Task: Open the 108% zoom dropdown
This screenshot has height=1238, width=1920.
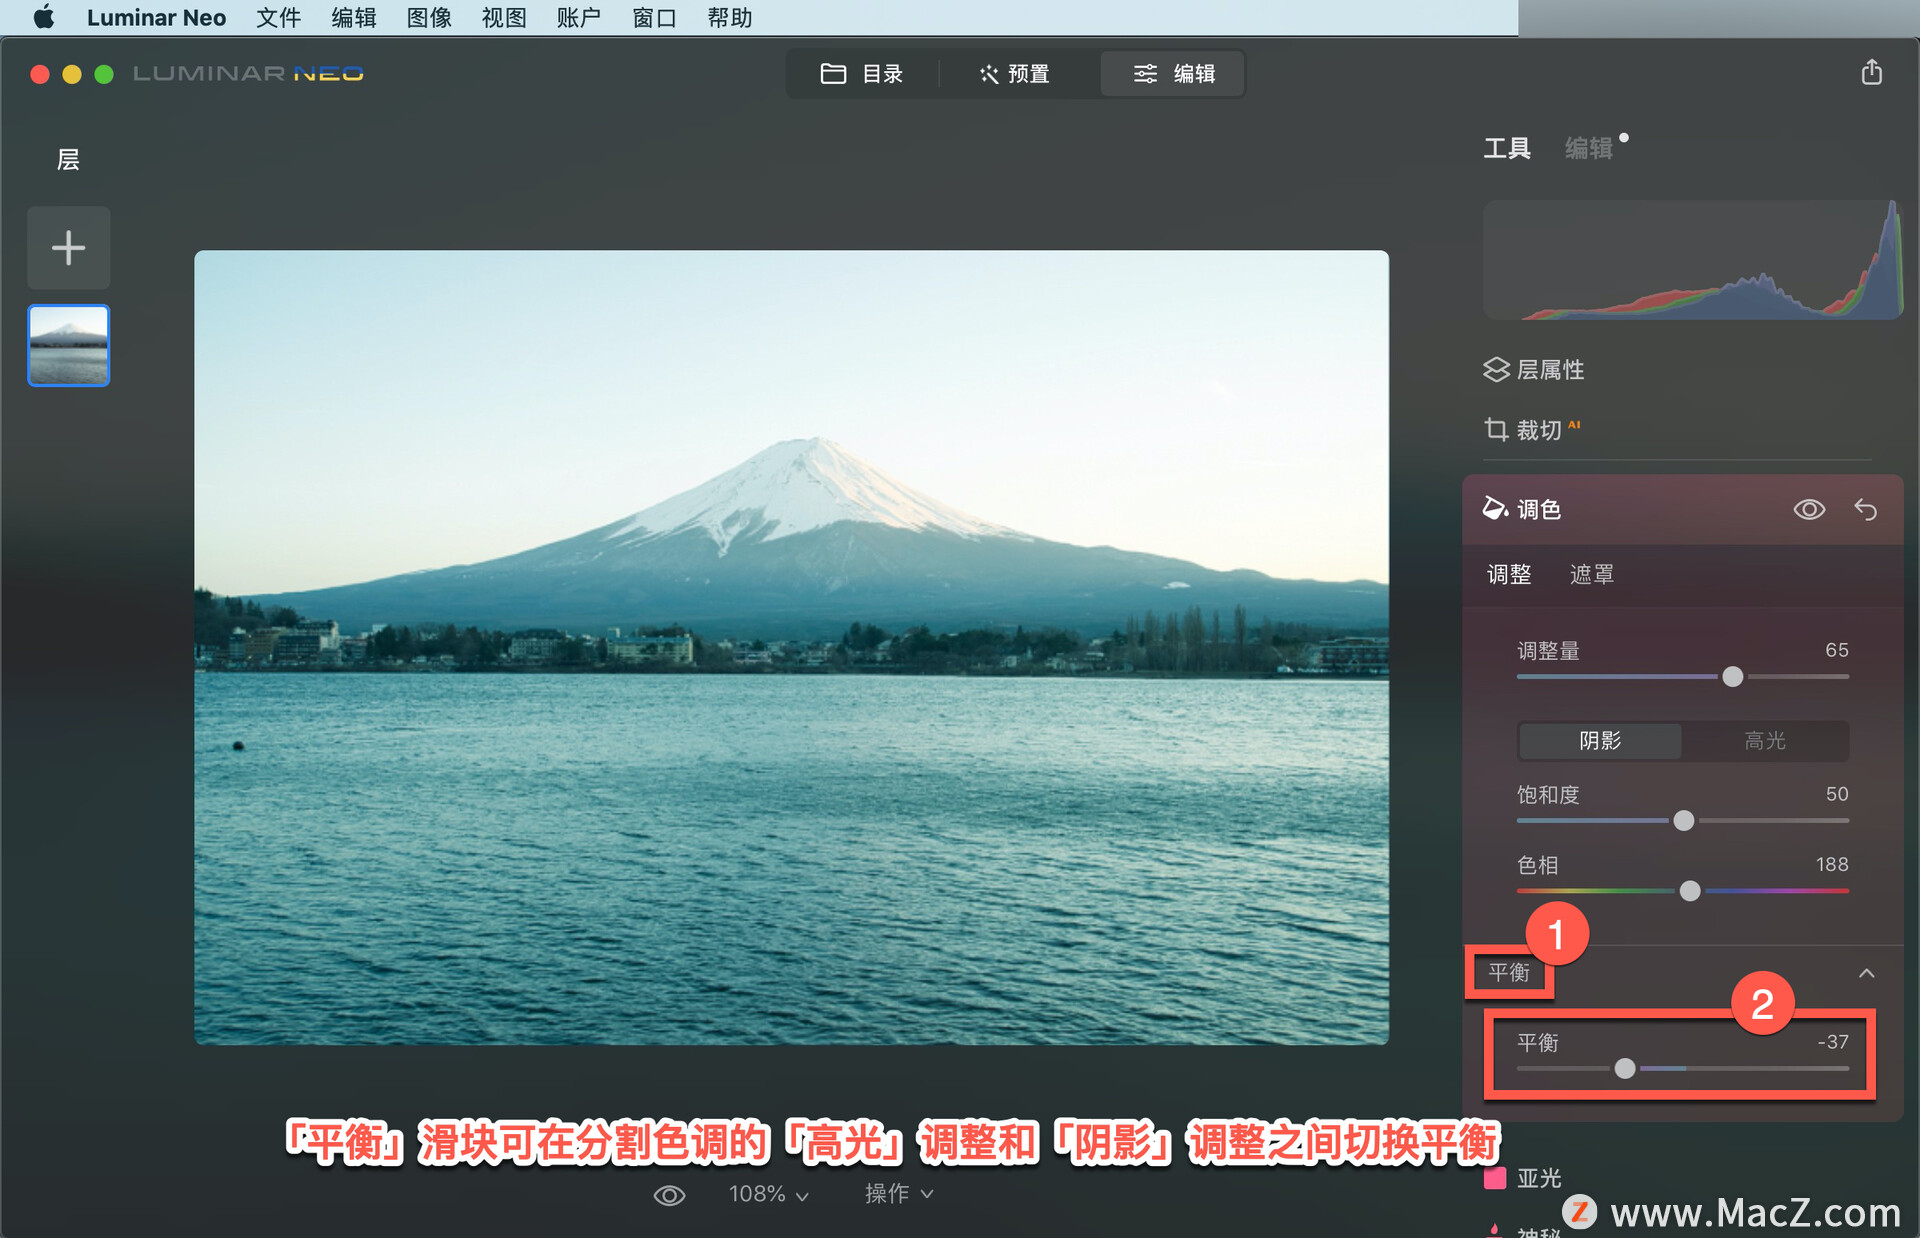Action: pyautogui.click(x=768, y=1194)
